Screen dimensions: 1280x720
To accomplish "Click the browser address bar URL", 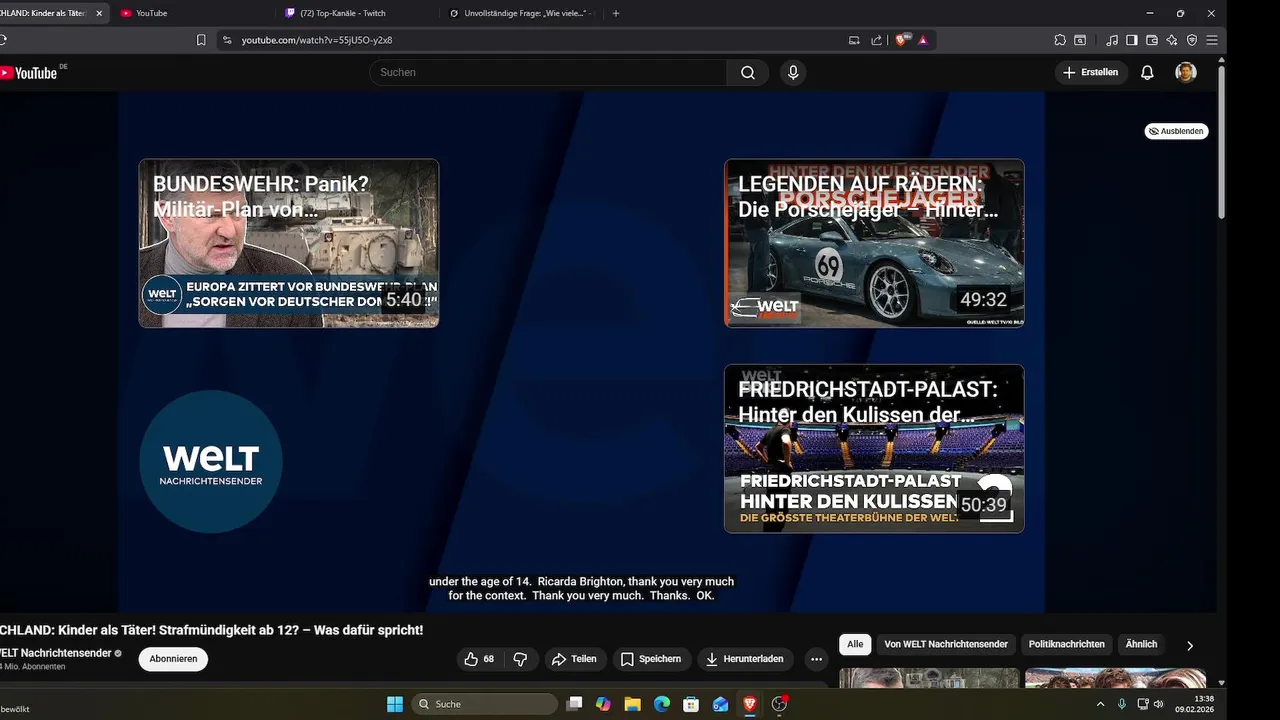I will (x=317, y=40).
